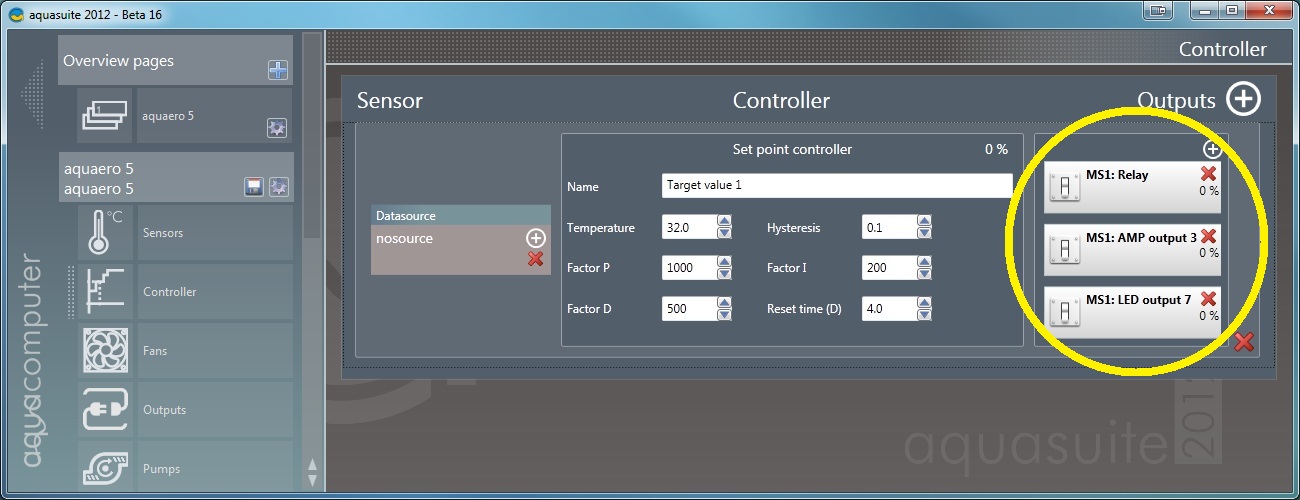Click the Name field containing Target value 1
The height and width of the screenshot is (500, 1300).
coord(836,186)
